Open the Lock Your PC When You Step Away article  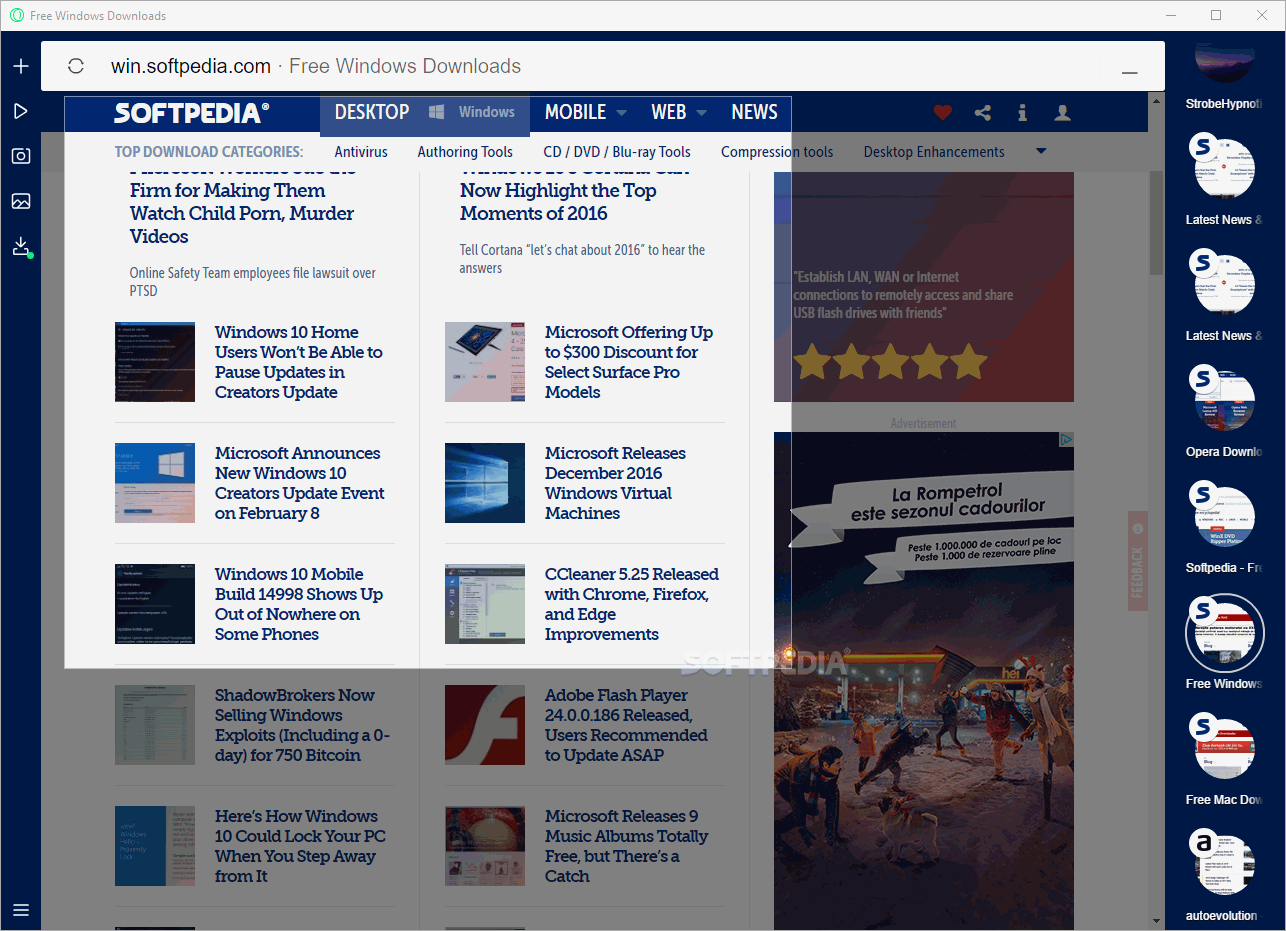coord(300,846)
